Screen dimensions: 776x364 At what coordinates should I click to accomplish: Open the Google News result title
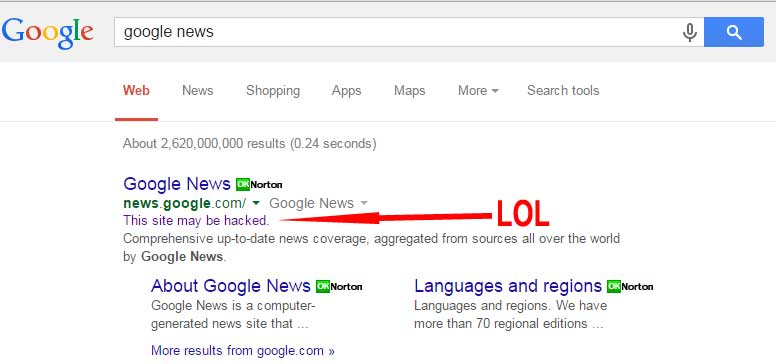coord(177,184)
